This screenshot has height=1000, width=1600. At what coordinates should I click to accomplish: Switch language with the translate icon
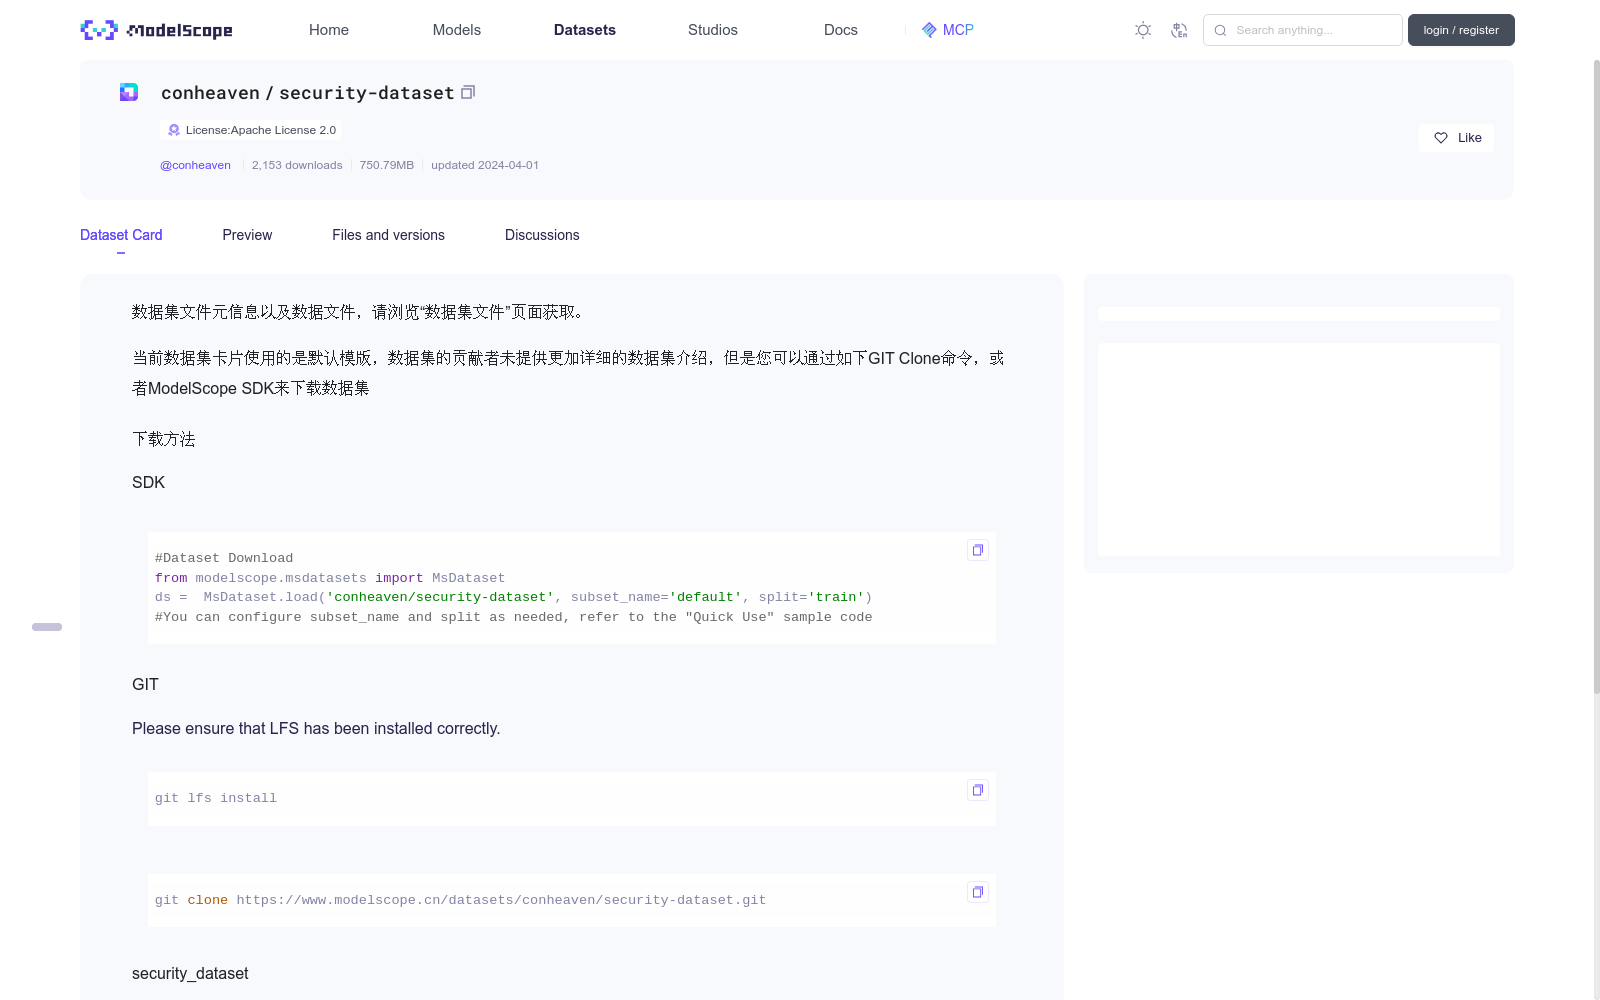click(x=1179, y=30)
